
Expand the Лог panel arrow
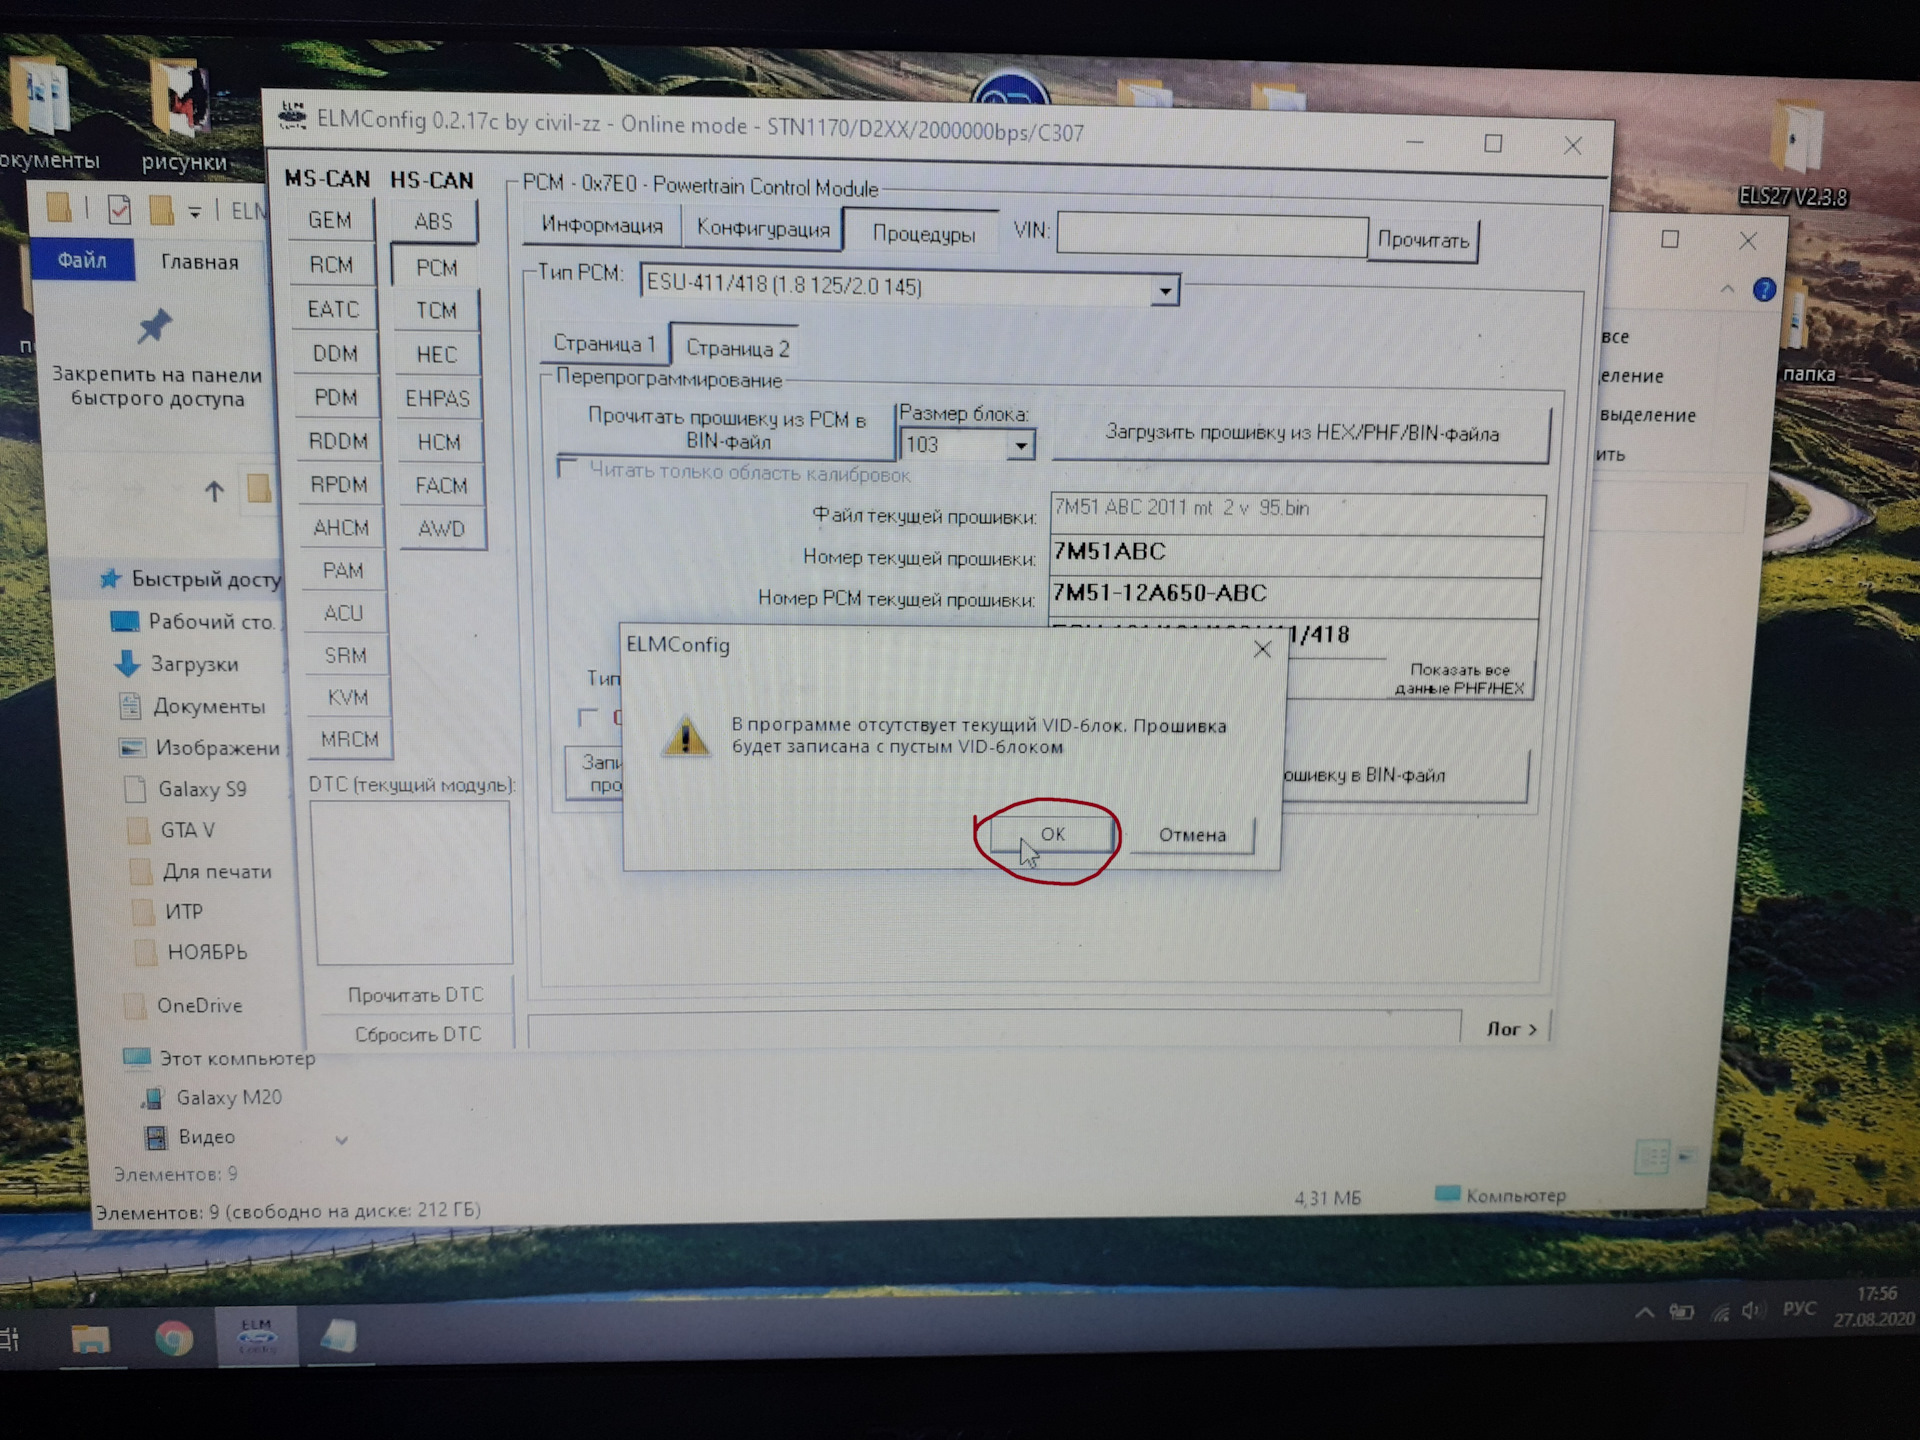(x=1512, y=1028)
